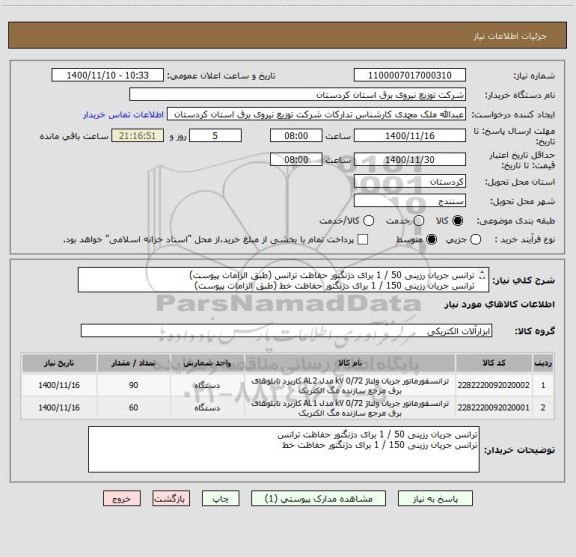Select the کالا/خدمت radio button
Viewport: 576px width, 557px height.
[368, 221]
